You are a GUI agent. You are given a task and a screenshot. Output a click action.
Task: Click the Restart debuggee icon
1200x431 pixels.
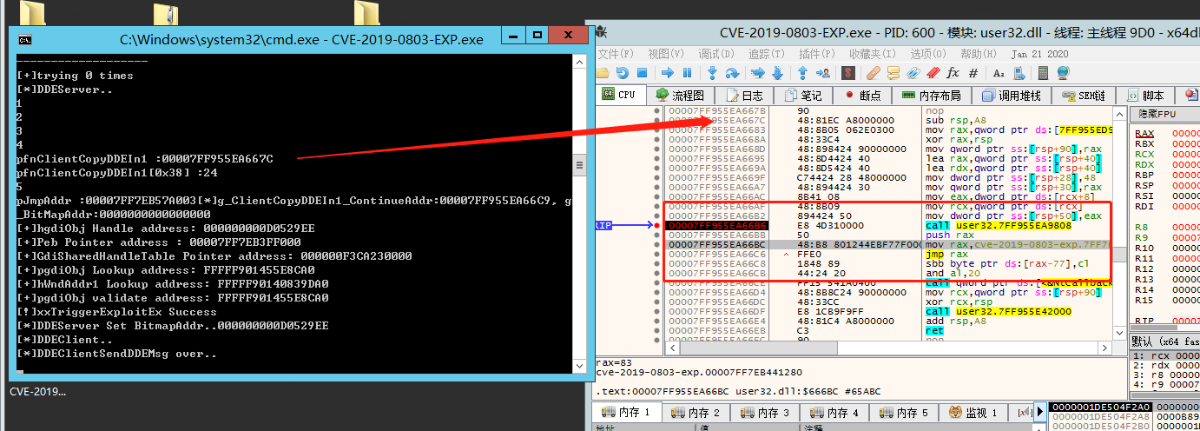(622, 72)
